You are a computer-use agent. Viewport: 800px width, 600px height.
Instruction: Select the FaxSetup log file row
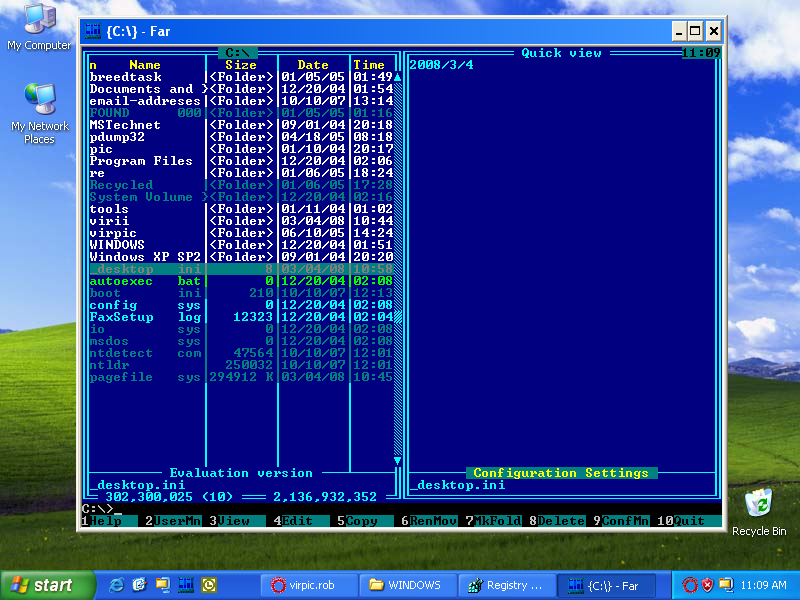(x=241, y=317)
